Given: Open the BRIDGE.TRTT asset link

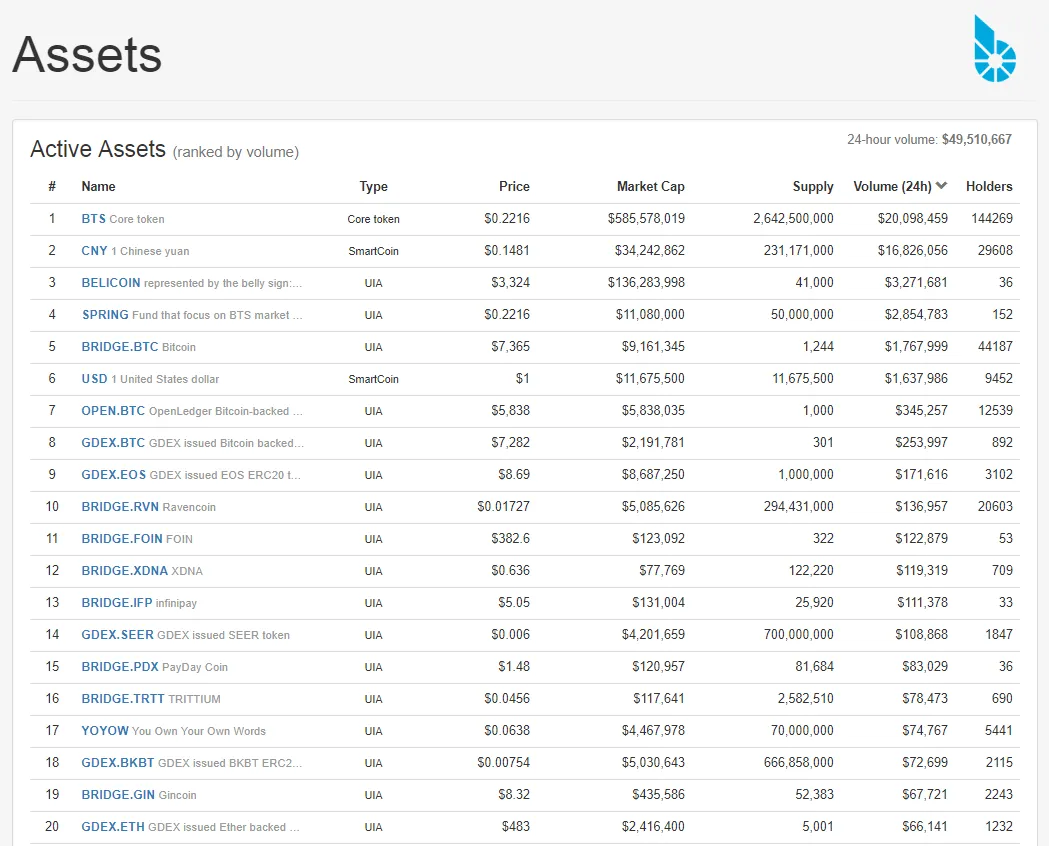Looking at the screenshot, I should (123, 699).
